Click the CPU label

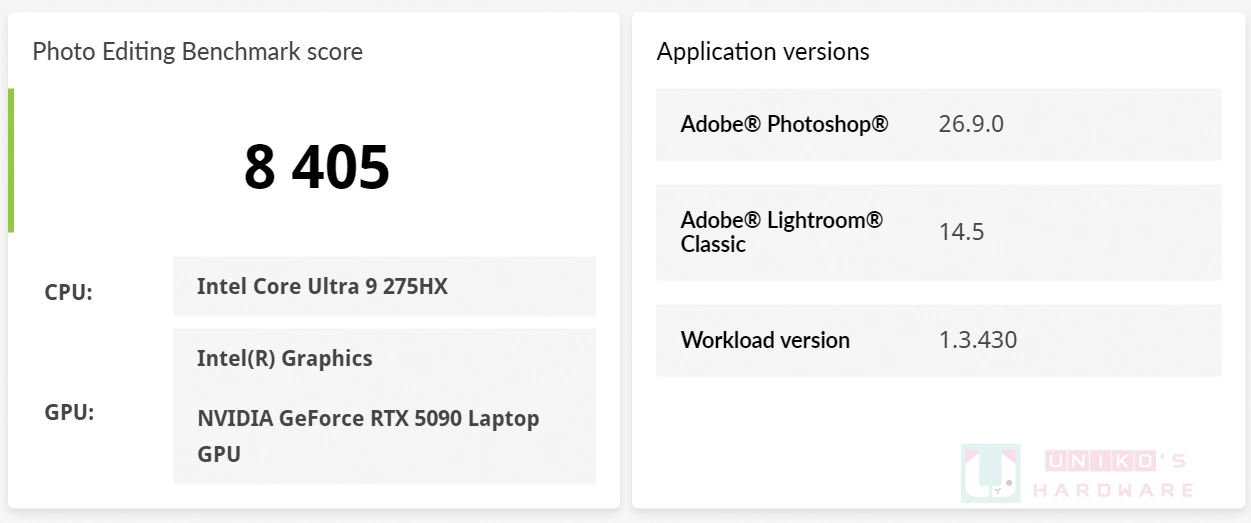point(69,293)
